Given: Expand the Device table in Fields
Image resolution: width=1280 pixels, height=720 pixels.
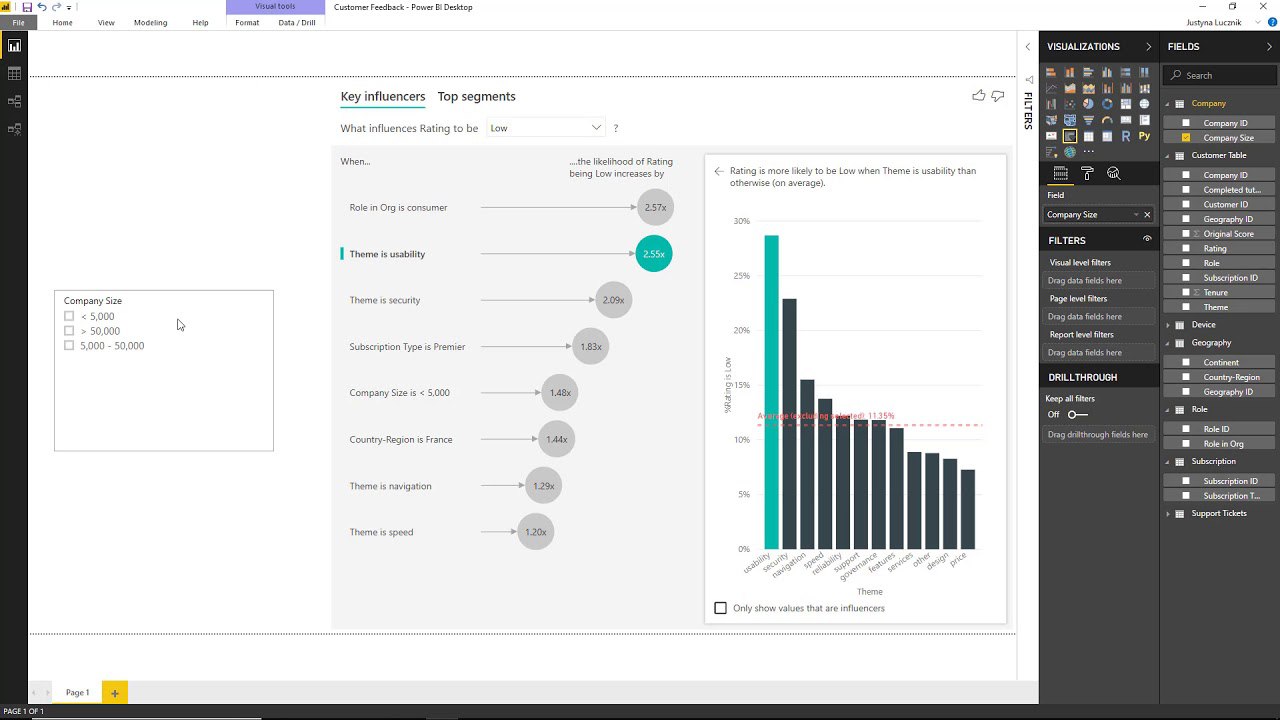Looking at the screenshot, I should [x=1168, y=325].
